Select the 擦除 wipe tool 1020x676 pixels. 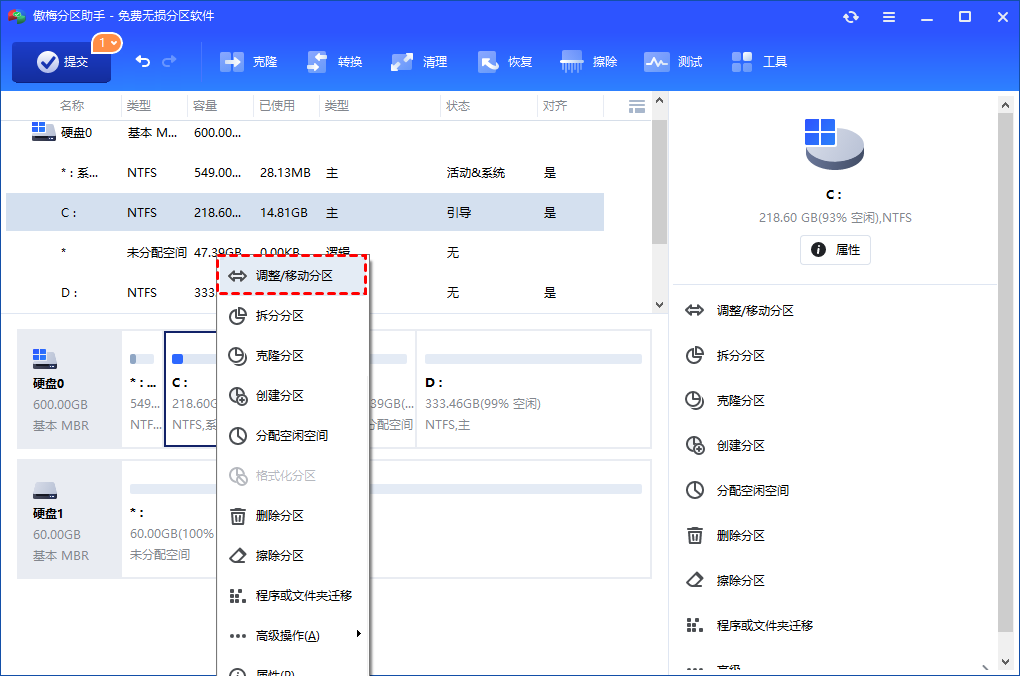(589, 61)
